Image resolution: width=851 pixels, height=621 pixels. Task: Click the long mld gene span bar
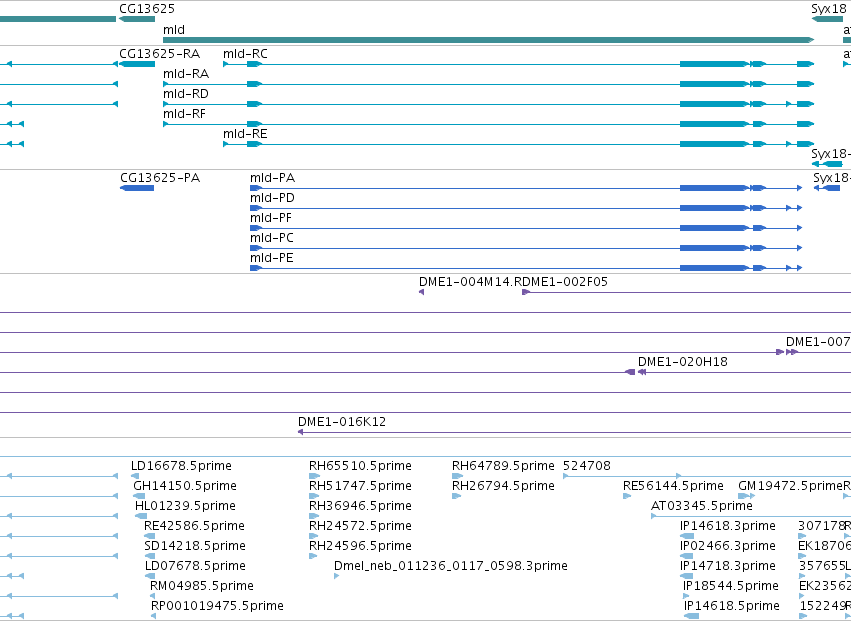click(488, 40)
